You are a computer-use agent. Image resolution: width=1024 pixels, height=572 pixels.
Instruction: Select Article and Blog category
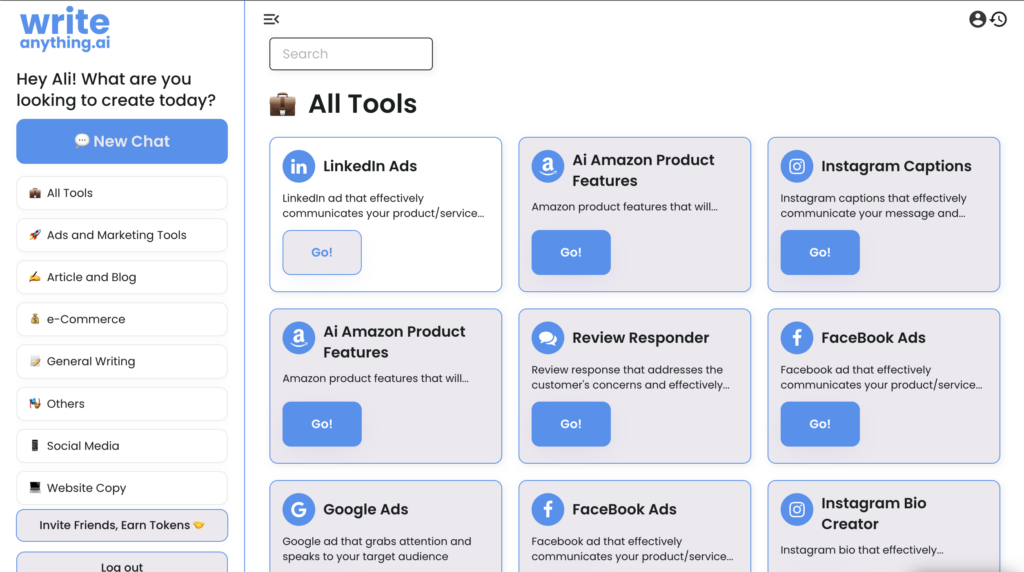click(122, 277)
